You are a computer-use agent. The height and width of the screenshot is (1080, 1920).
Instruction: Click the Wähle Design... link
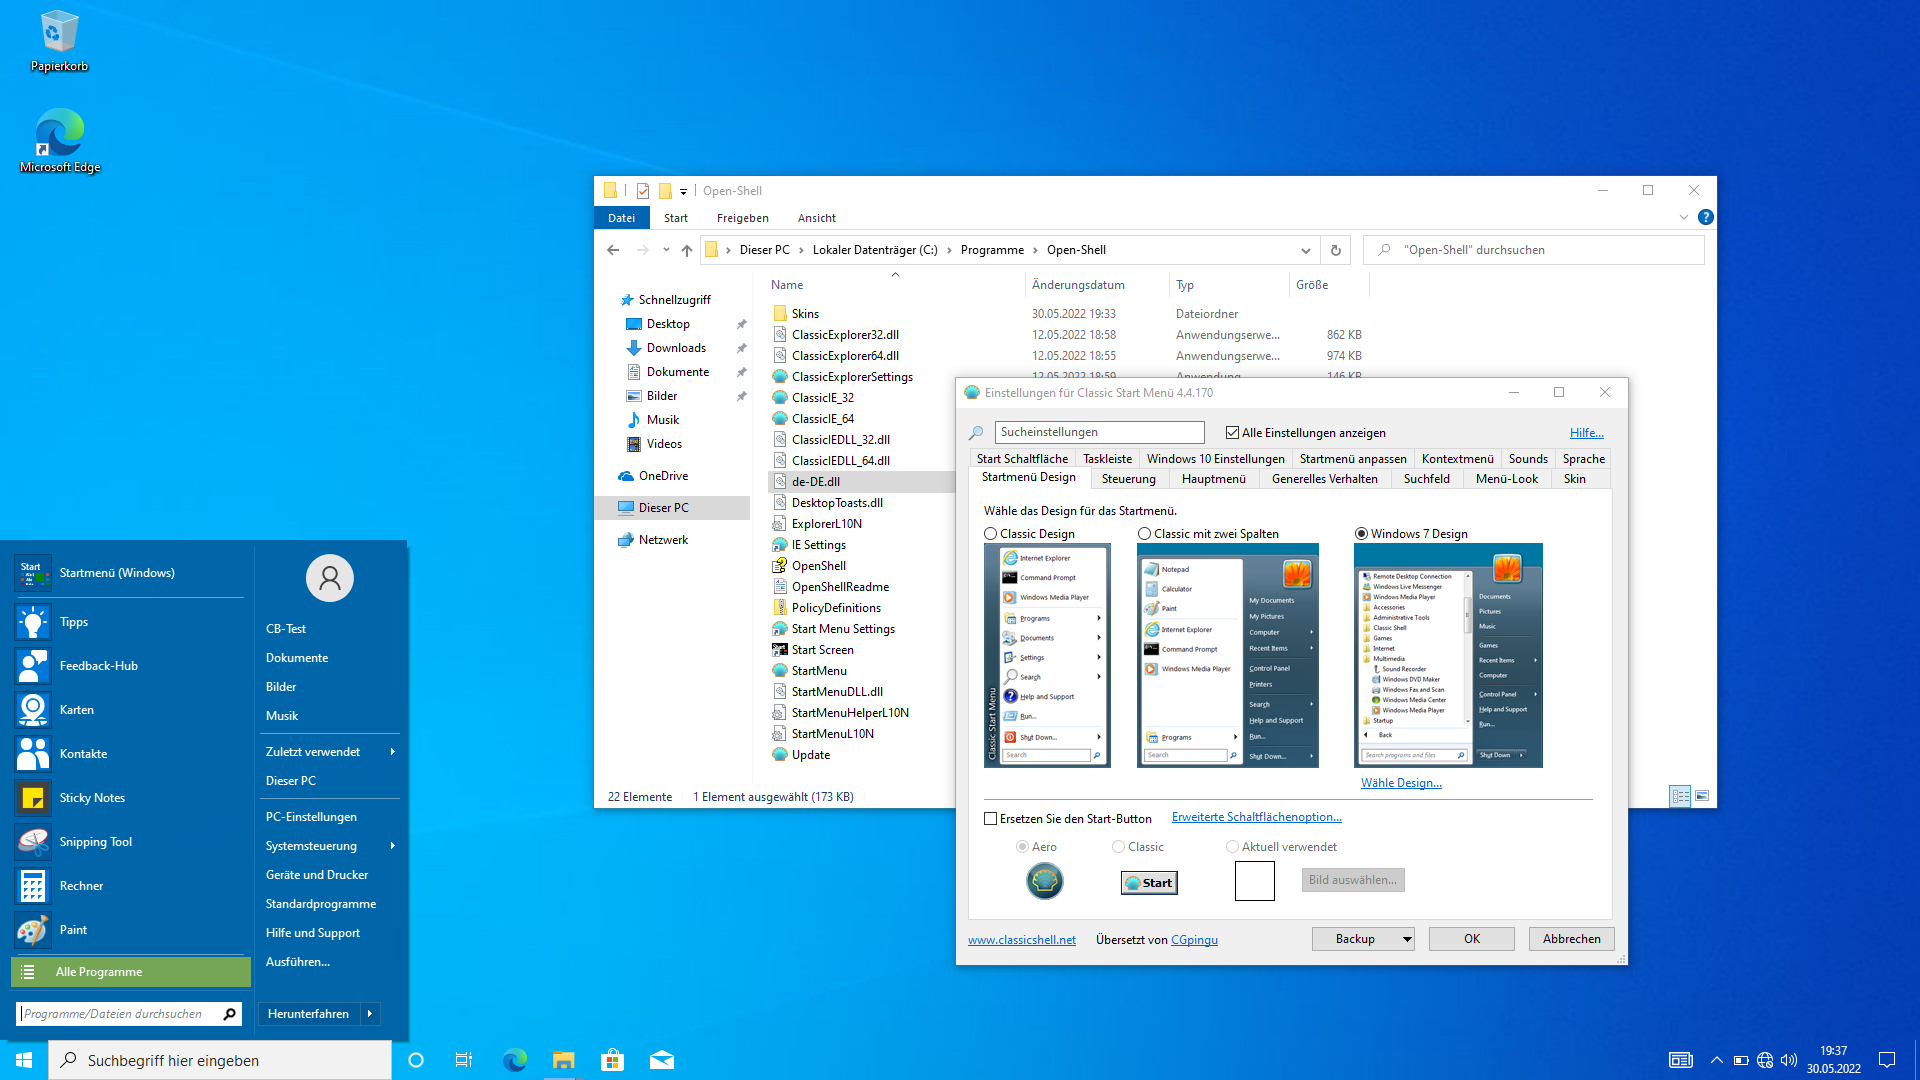click(1400, 783)
